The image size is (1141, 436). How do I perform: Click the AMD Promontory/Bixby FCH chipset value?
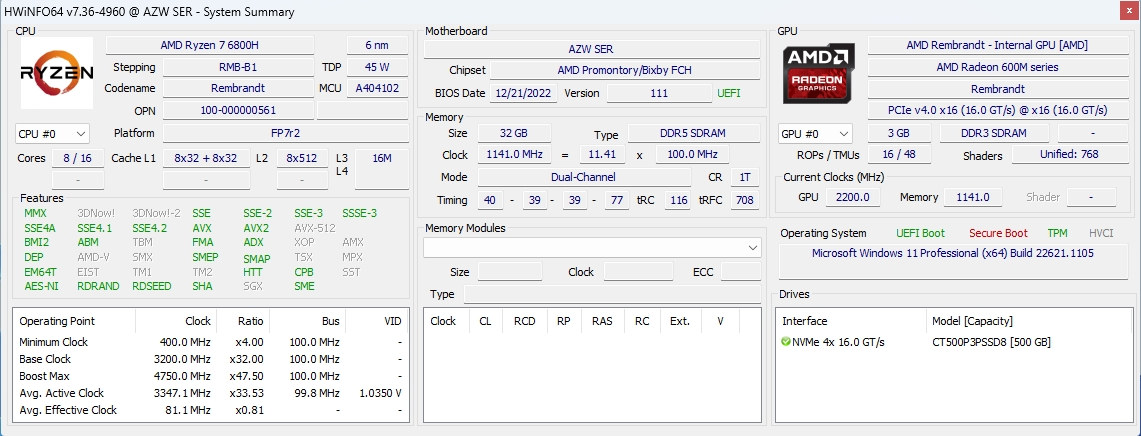[624, 71]
